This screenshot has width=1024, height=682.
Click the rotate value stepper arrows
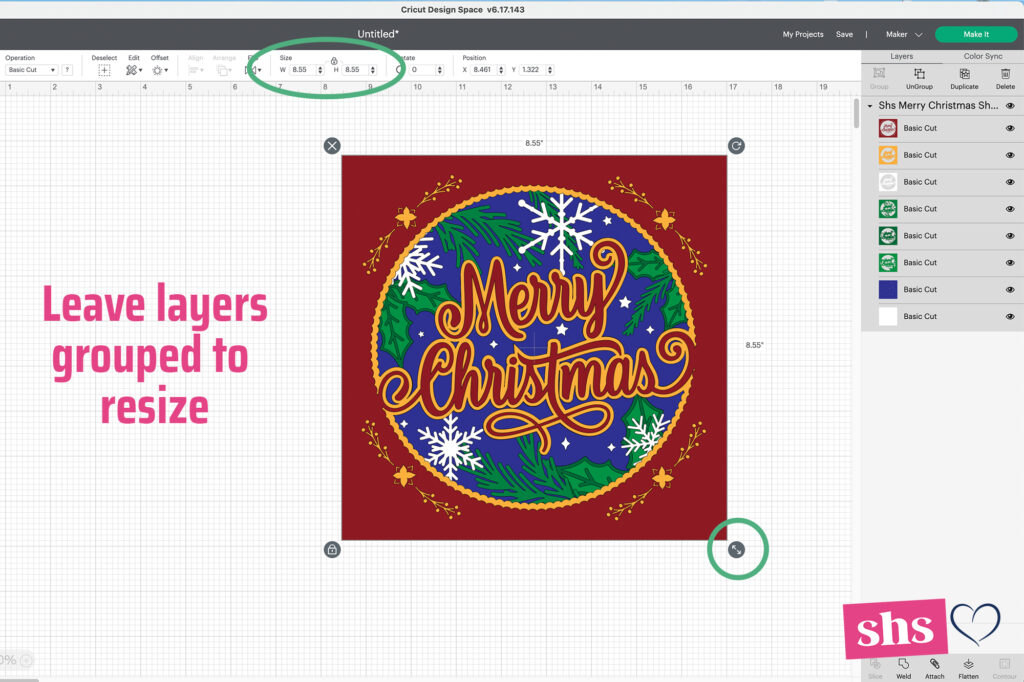click(440, 70)
